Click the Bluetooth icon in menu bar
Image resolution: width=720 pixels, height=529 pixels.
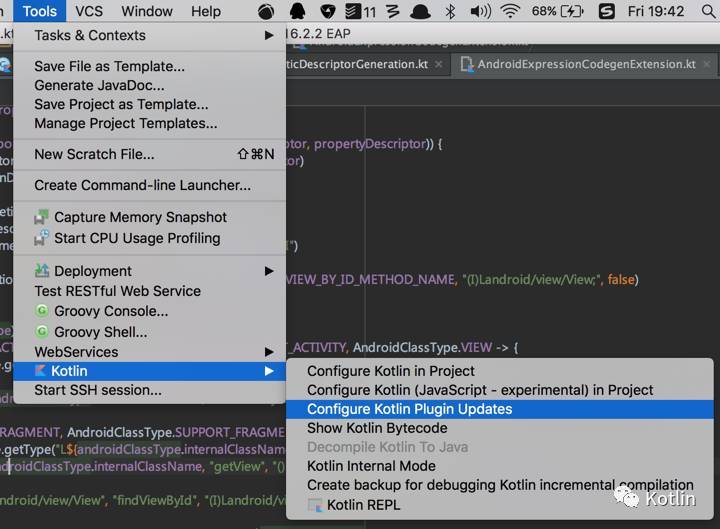(x=450, y=11)
